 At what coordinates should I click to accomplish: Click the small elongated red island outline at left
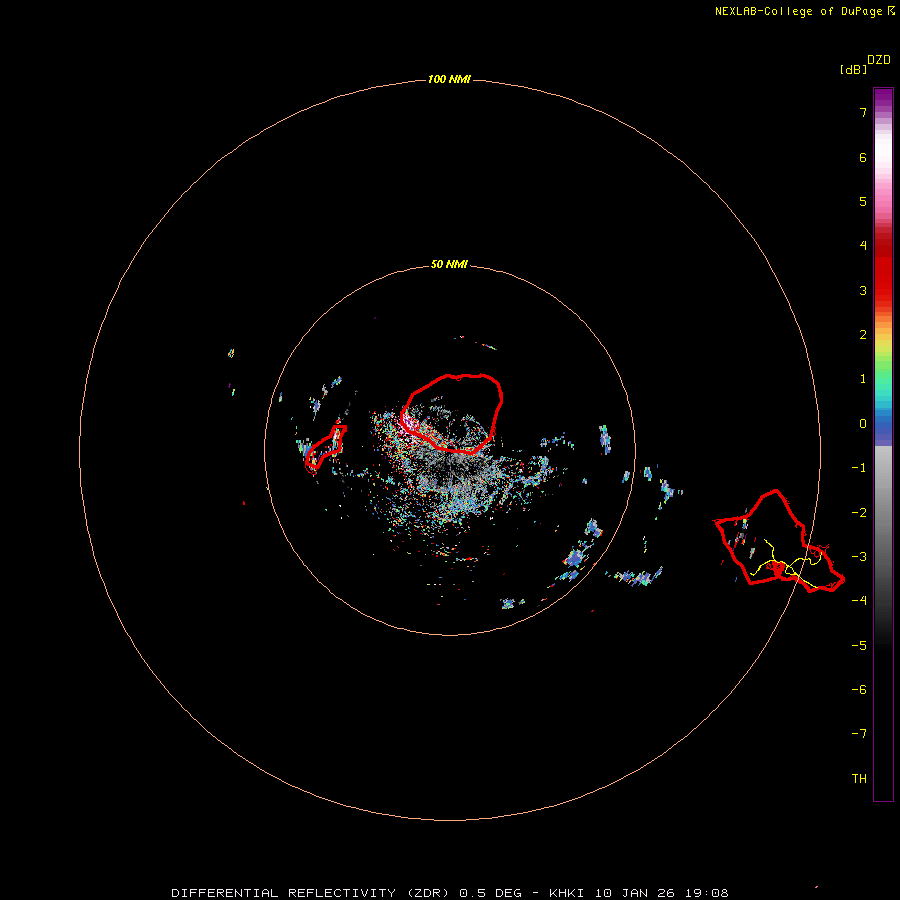tap(326, 449)
